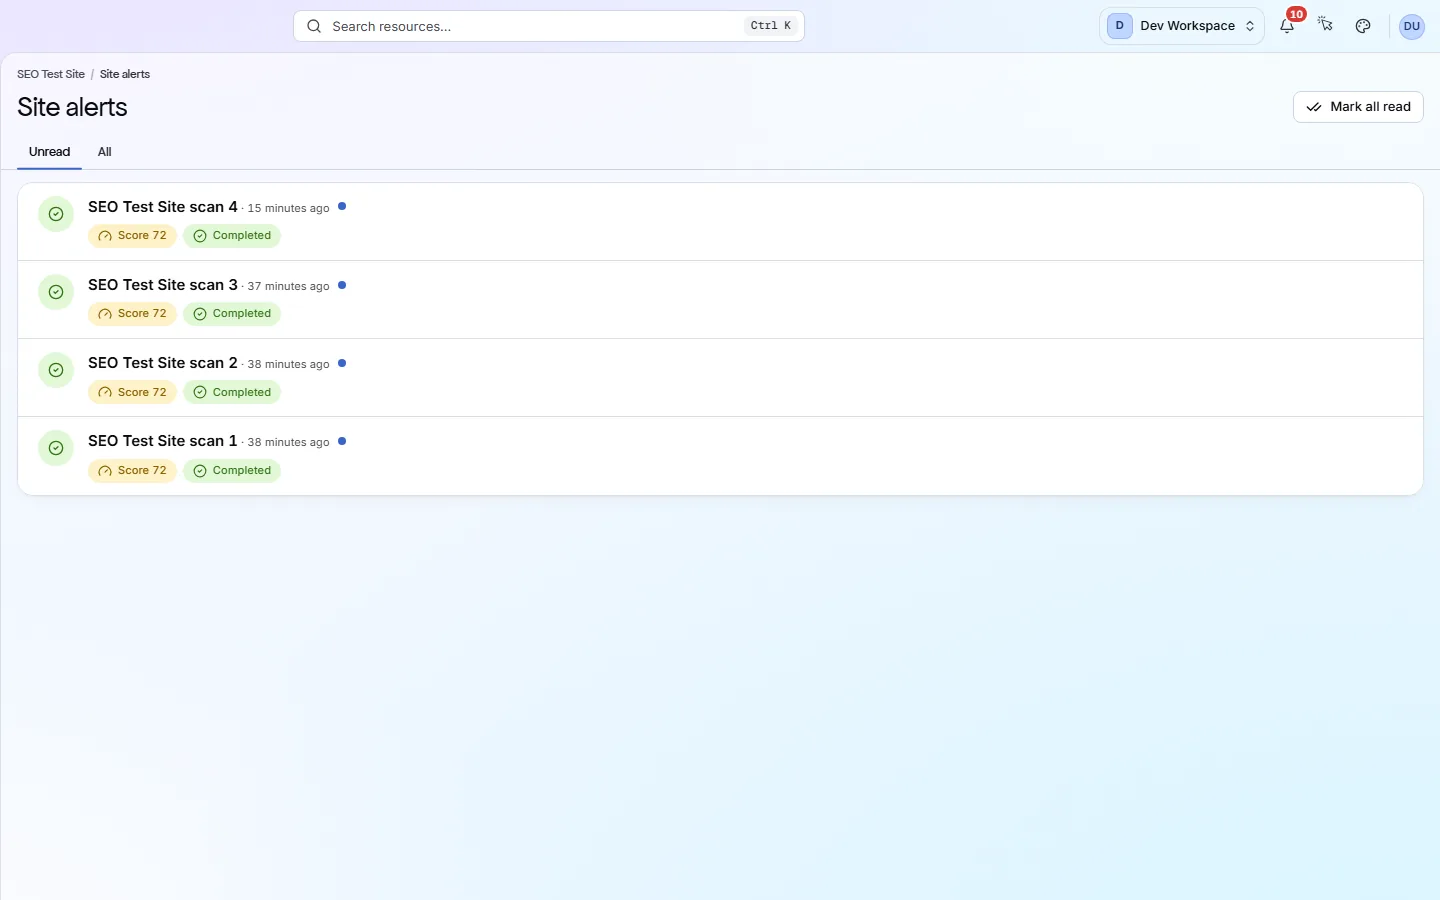Click the unread dot on scan 1
Image resolution: width=1440 pixels, height=900 pixels.
[x=342, y=441]
